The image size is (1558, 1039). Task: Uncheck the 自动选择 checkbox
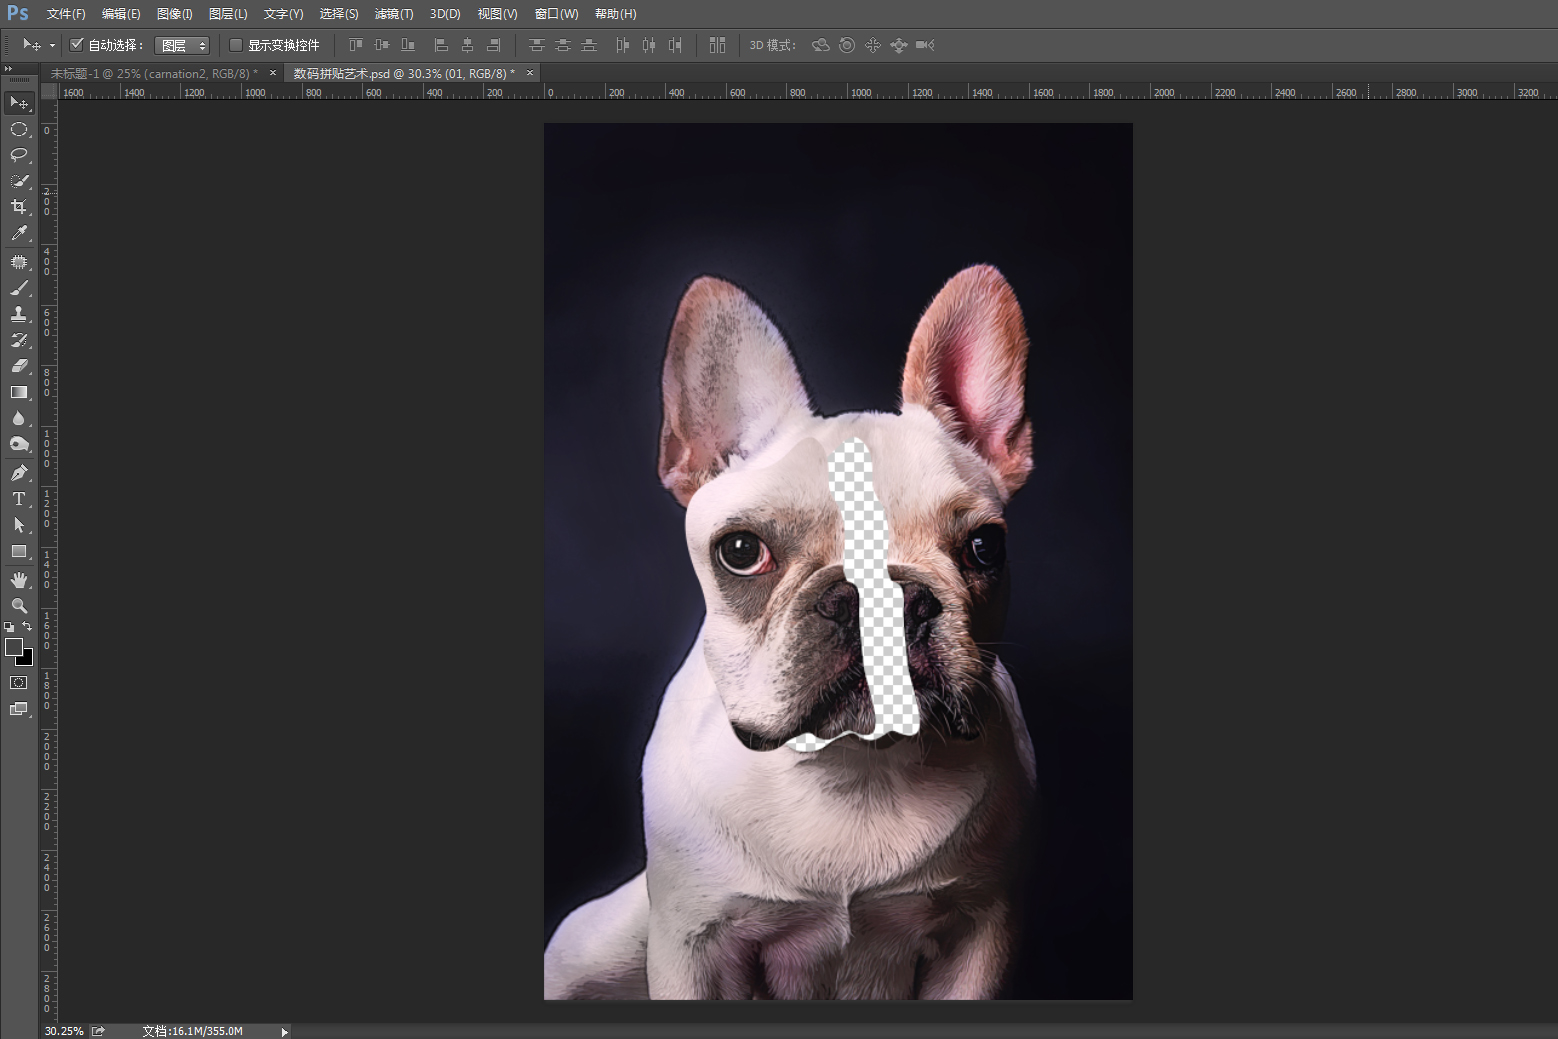(77, 45)
